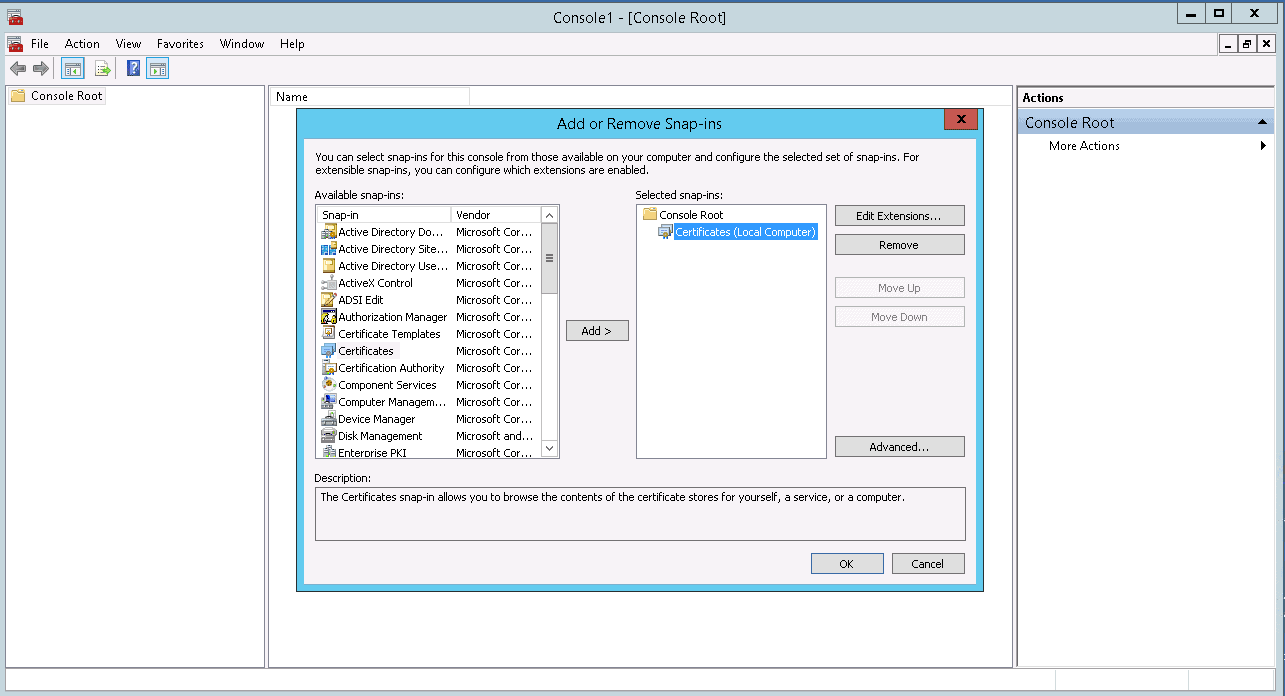Click the Authorization Manager snap-in icon
The image size is (1285, 696).
coord(329,317)
